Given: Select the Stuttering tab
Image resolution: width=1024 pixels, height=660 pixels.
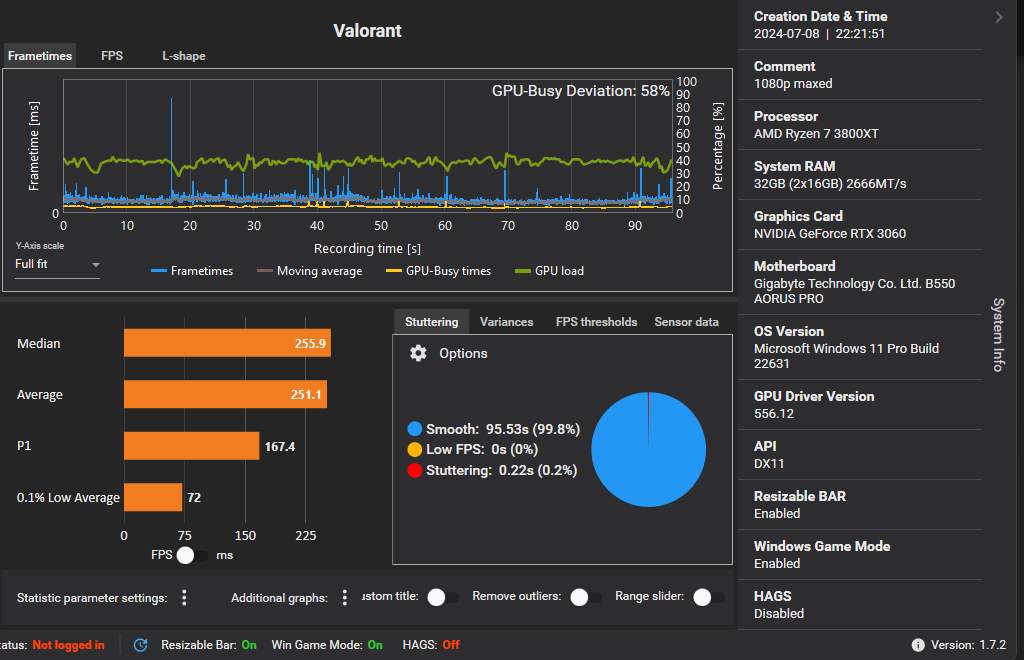Looking at the screenshot, I should [x=432, y=322].
